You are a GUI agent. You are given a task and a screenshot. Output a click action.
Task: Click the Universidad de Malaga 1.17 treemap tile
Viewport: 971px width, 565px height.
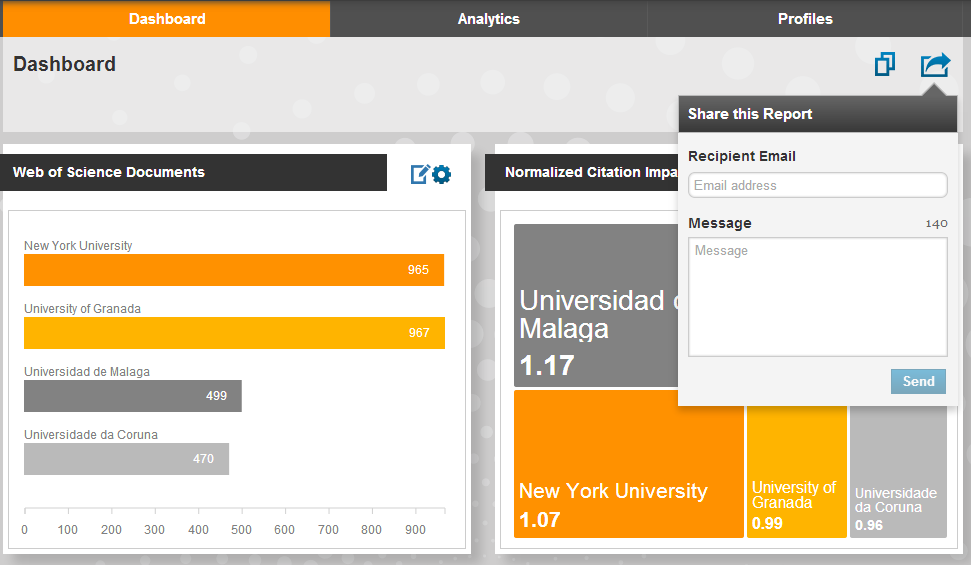pyautogui.click(x=596, y=305)
